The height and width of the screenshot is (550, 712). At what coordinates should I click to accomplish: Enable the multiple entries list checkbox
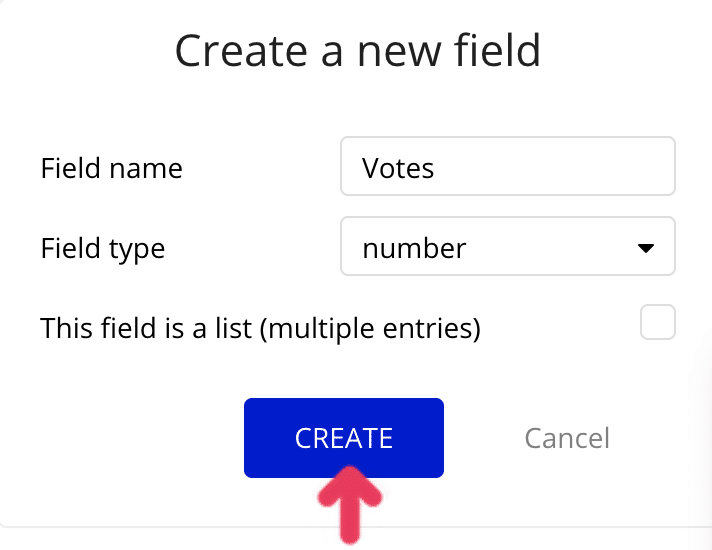click(658, 323)
